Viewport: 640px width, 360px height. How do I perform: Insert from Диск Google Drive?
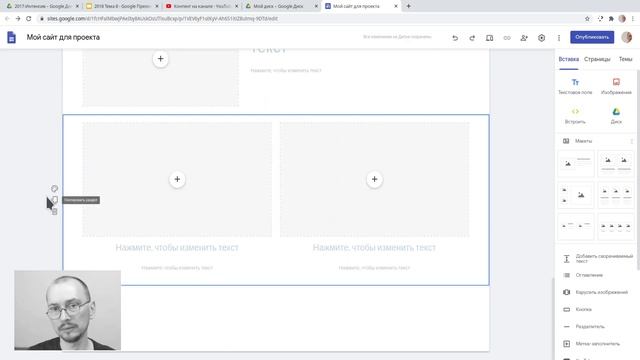616,116
